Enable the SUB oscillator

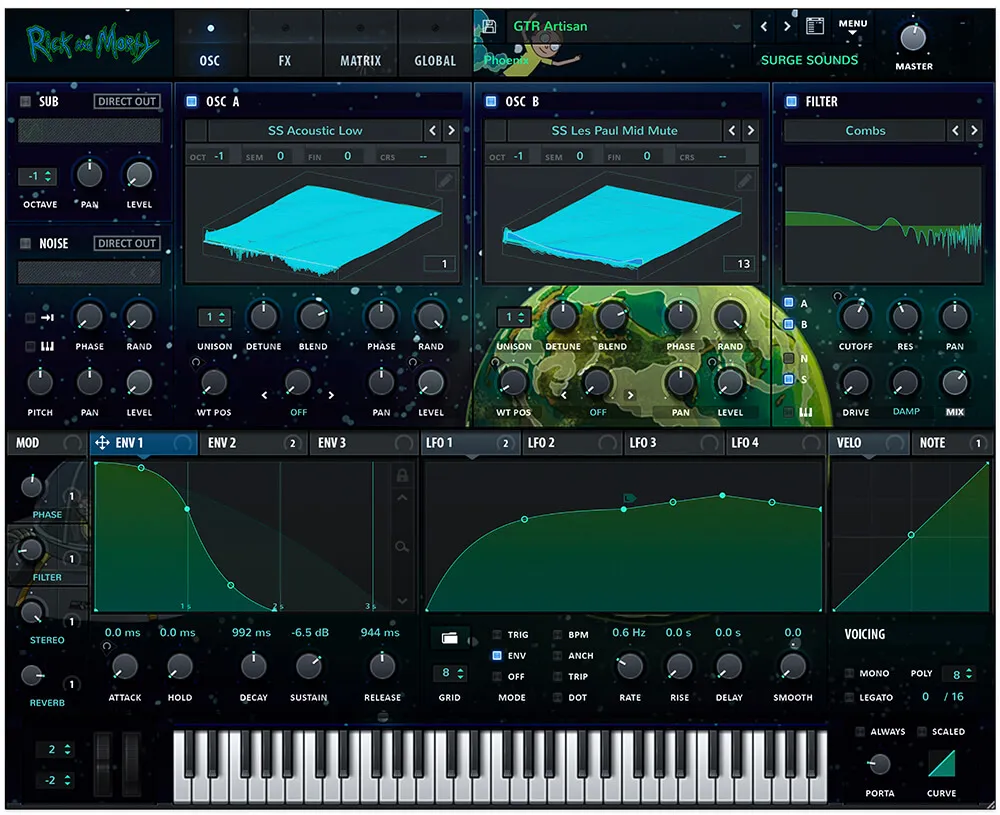point(26,101)
